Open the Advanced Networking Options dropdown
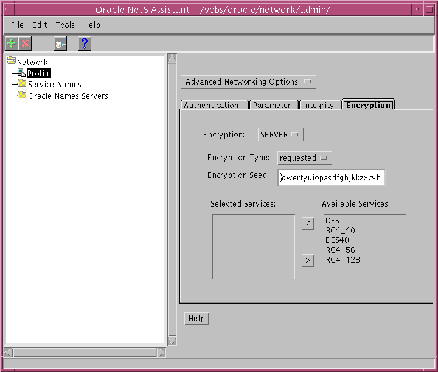The image size is (438, 372). click(248, 82)
